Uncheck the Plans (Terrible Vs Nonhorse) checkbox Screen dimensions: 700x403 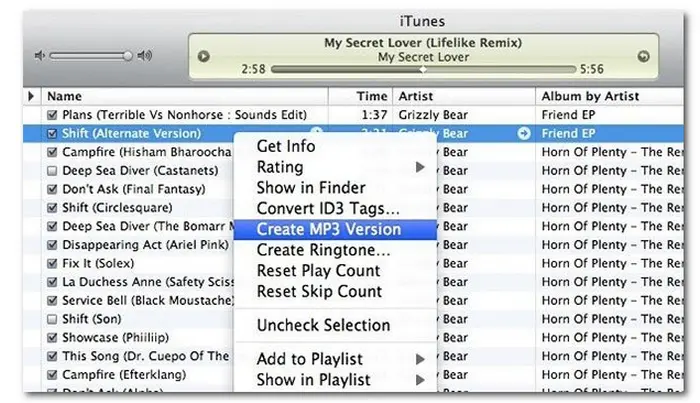[x=52, y=115]
